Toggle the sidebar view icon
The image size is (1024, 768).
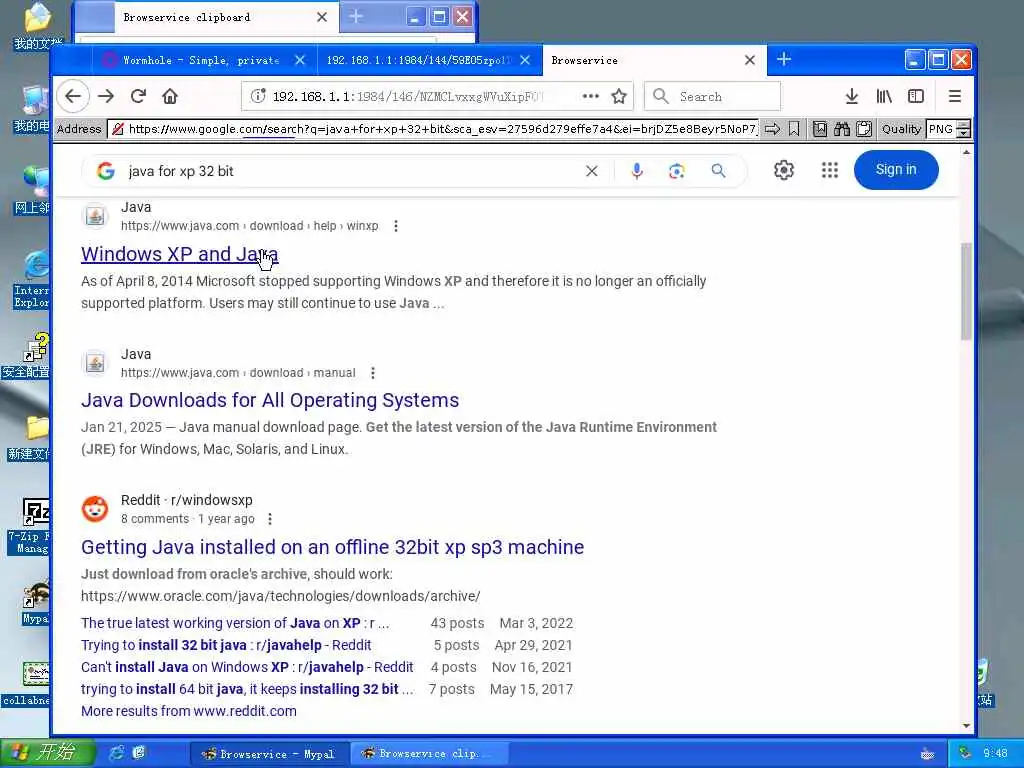pyautogui.click(x=916, y=97)
